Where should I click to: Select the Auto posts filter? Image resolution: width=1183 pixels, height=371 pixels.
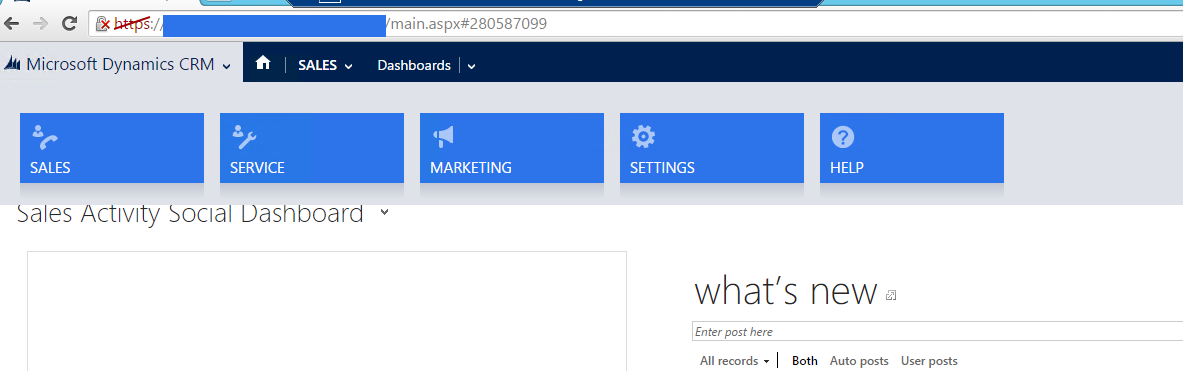click(x=859, y=361)
